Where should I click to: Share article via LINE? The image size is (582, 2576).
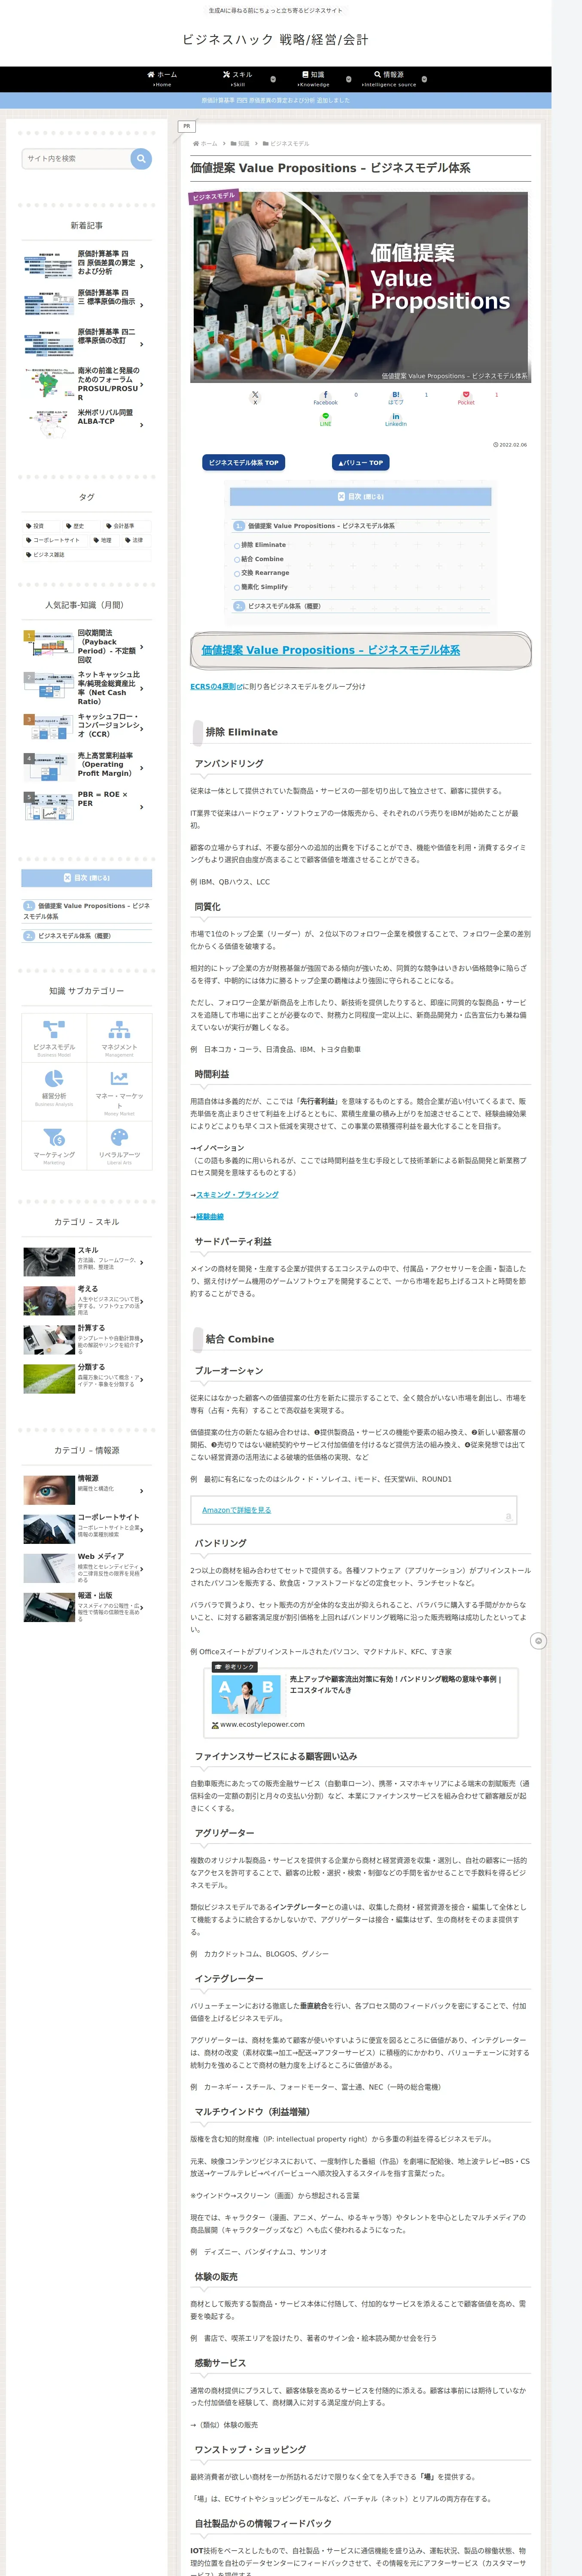tap(325, 419)
